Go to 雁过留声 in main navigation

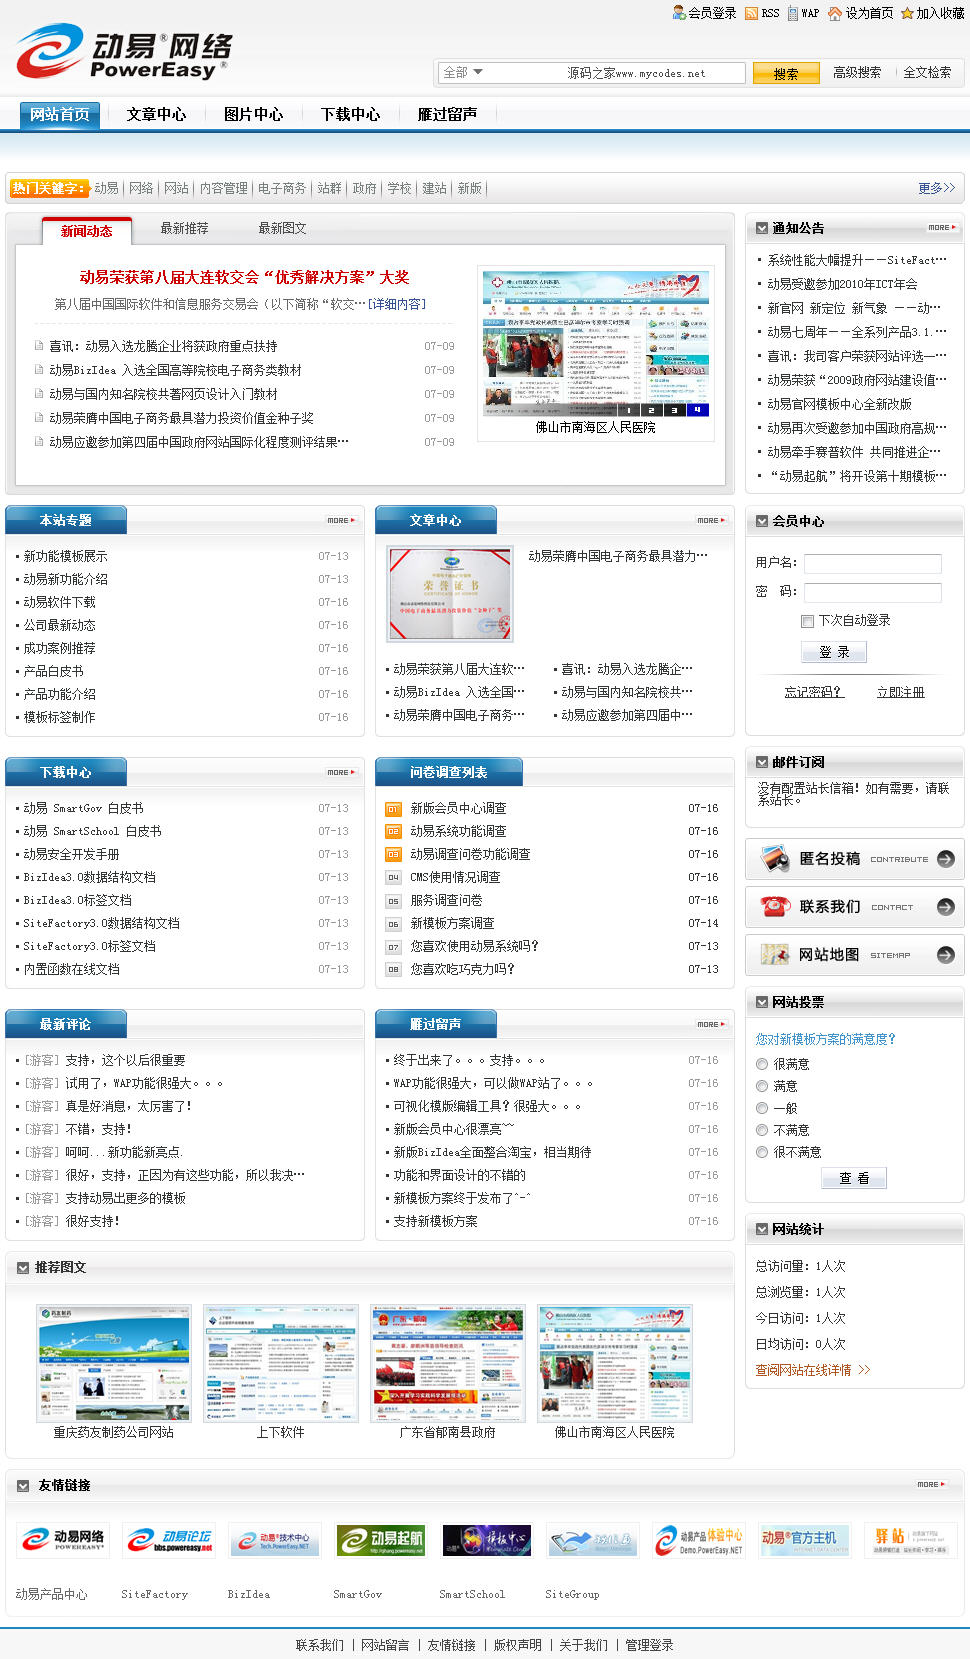pyautogui.click(x=447, y=115)
